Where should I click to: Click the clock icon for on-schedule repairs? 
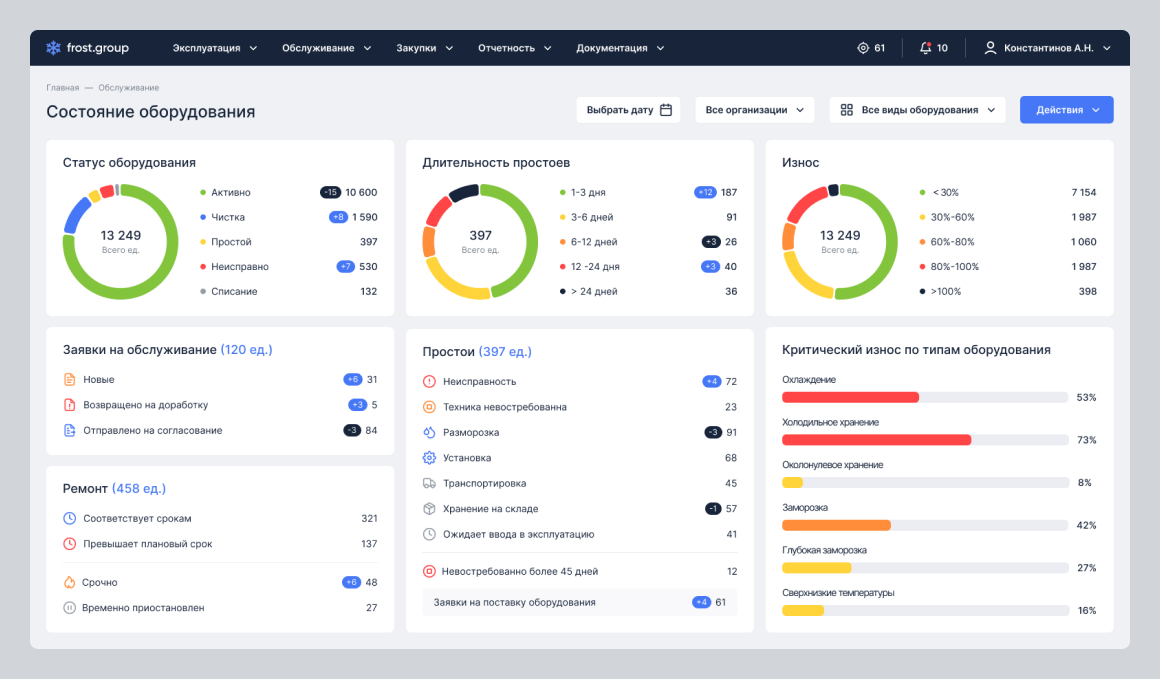pyautogui.click(x=70, y=518)
